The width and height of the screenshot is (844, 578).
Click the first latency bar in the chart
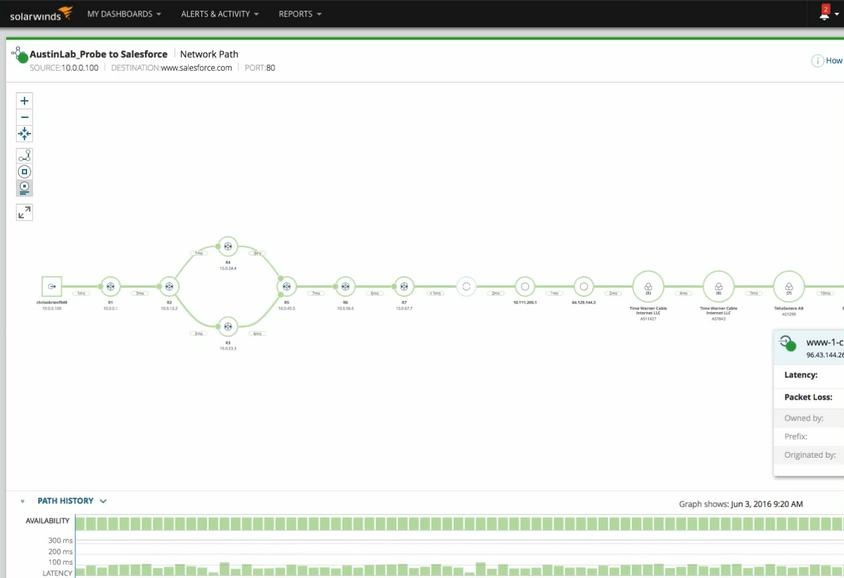[x=80, y=572]
